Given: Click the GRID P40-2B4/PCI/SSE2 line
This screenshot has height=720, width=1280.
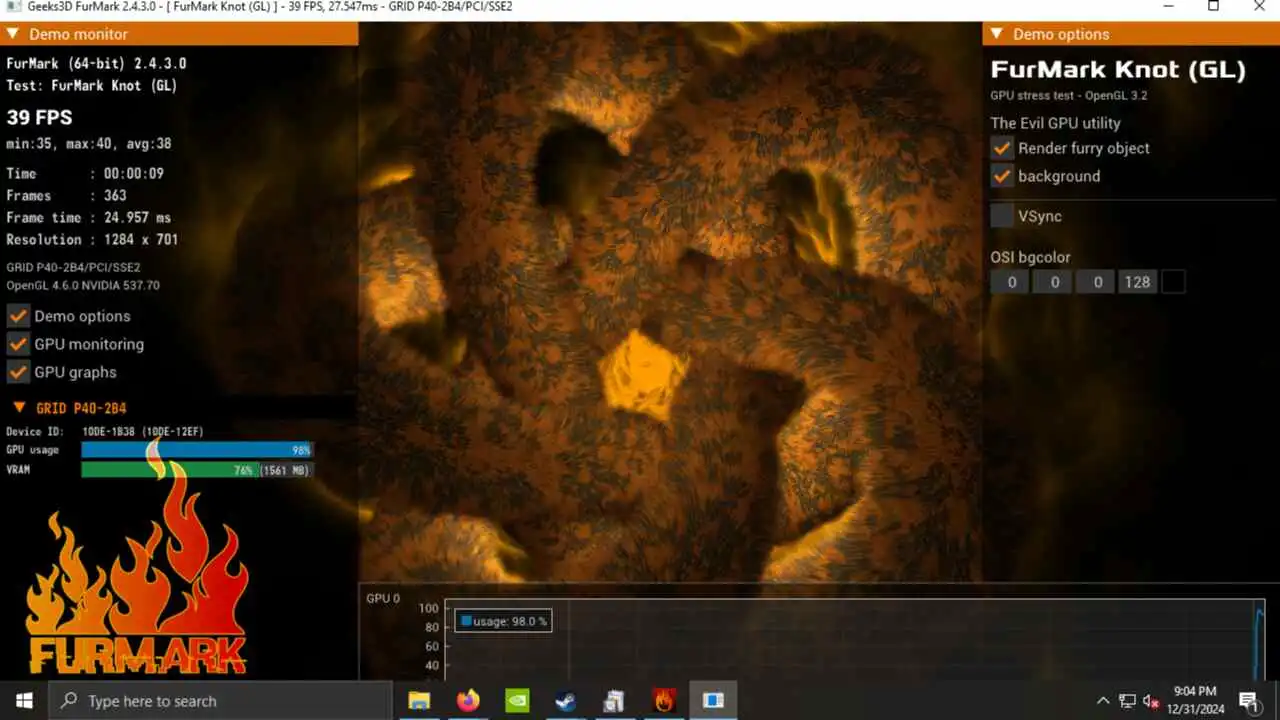Looking at the screenshot, I should [x=73, y=268].
